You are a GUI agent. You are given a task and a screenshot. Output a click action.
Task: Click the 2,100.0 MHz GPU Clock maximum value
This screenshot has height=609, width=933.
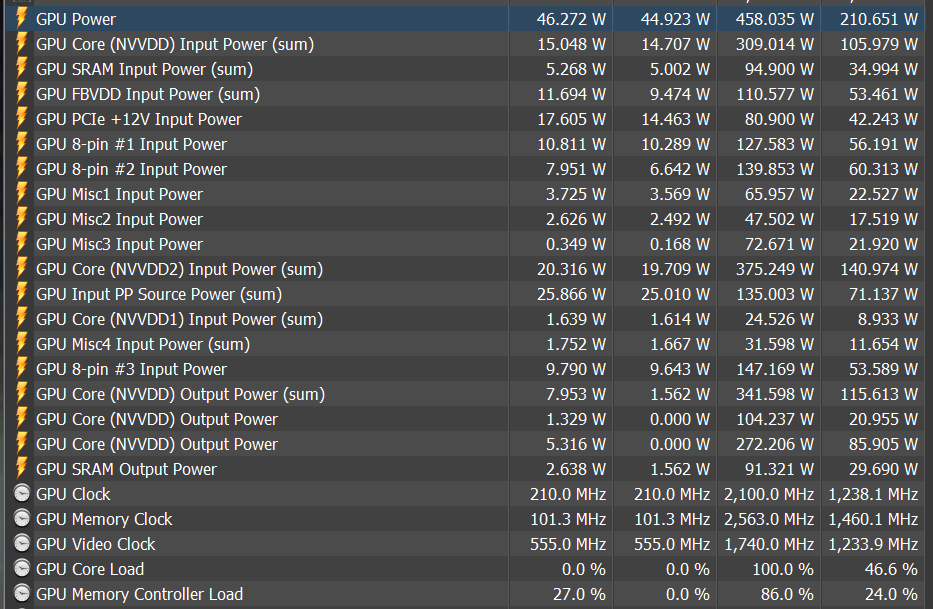768,494
